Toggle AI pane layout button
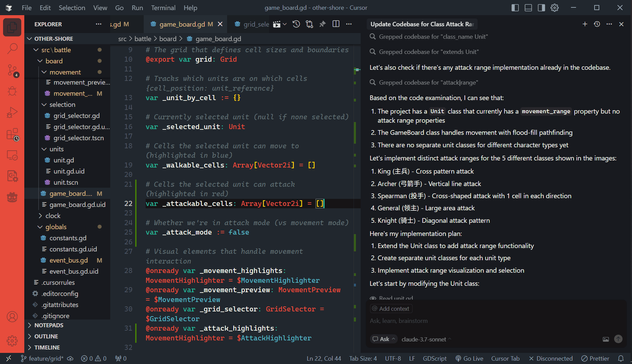The width and height of the screenshot is (632, 364). 541,8
